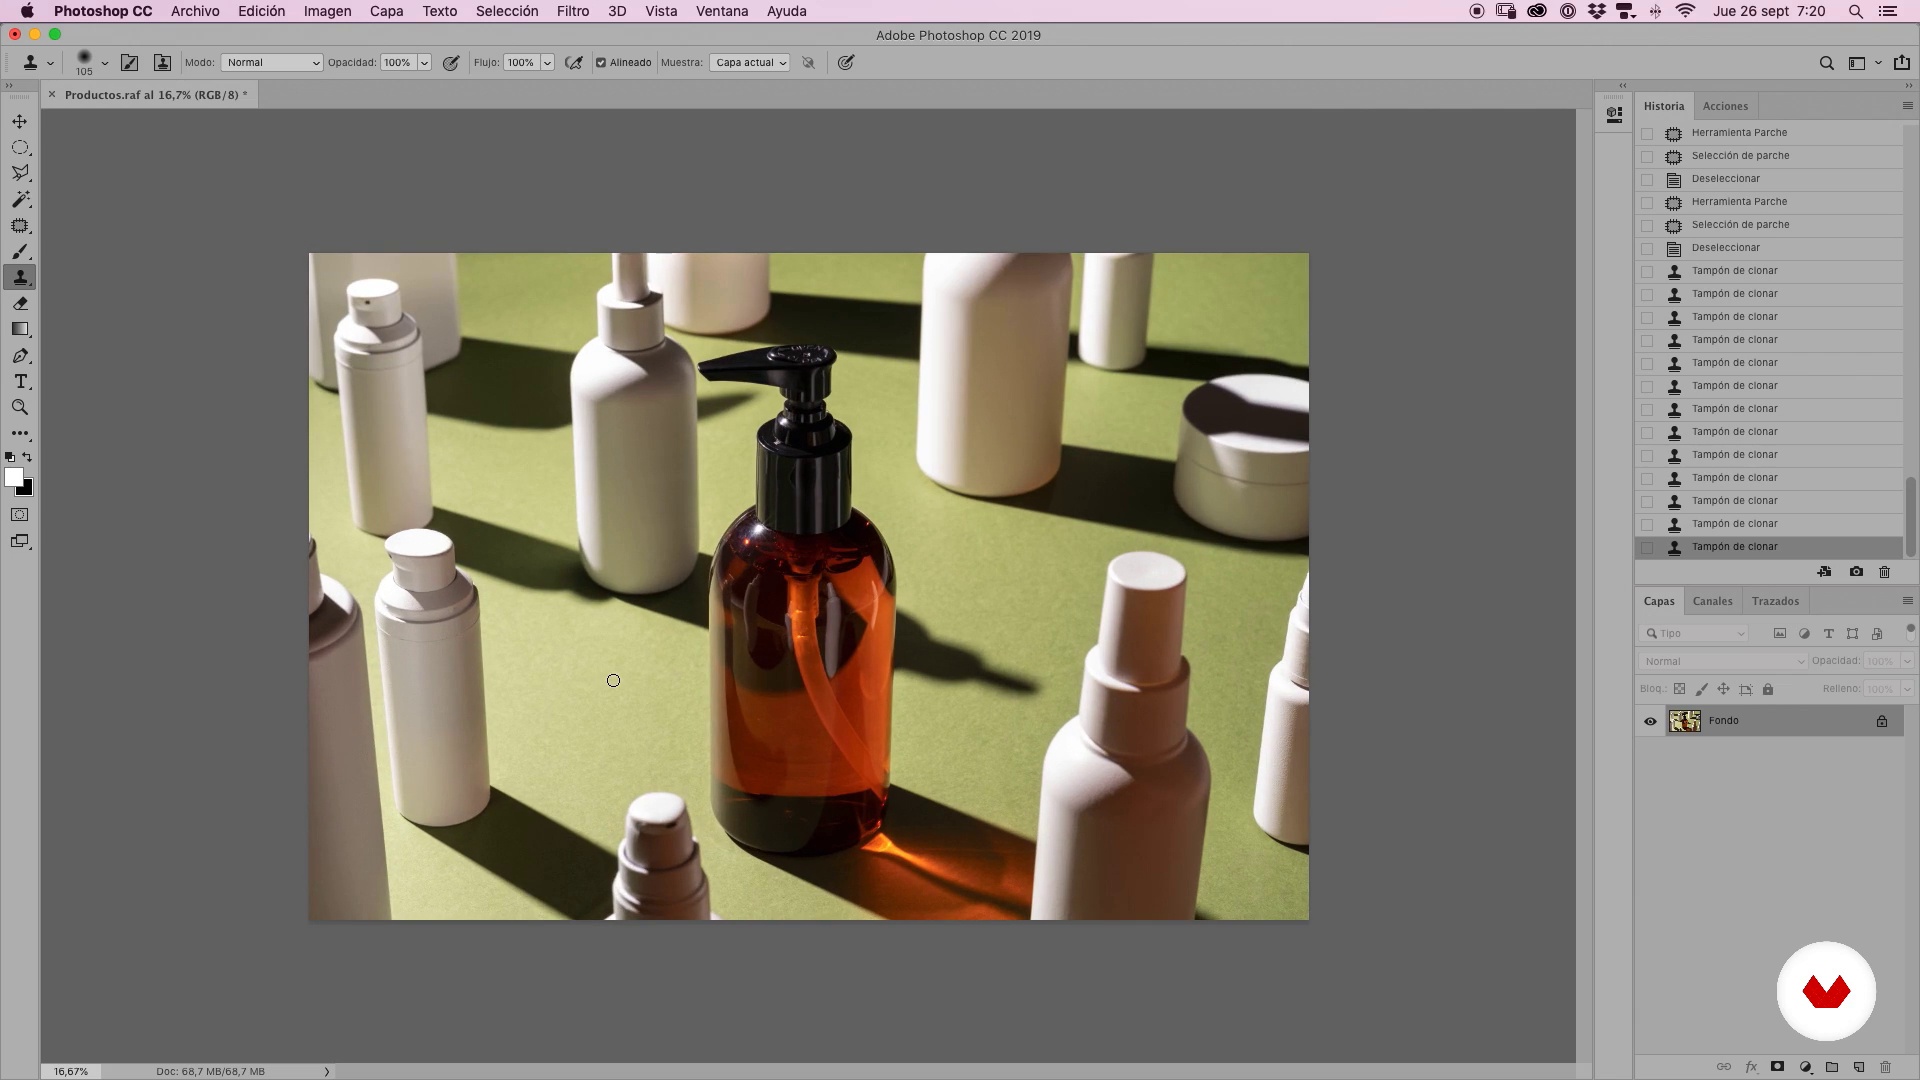Switch to the Trazados tab
This screenshot has height=1080, width=1920.
[x=1775, y=601]
